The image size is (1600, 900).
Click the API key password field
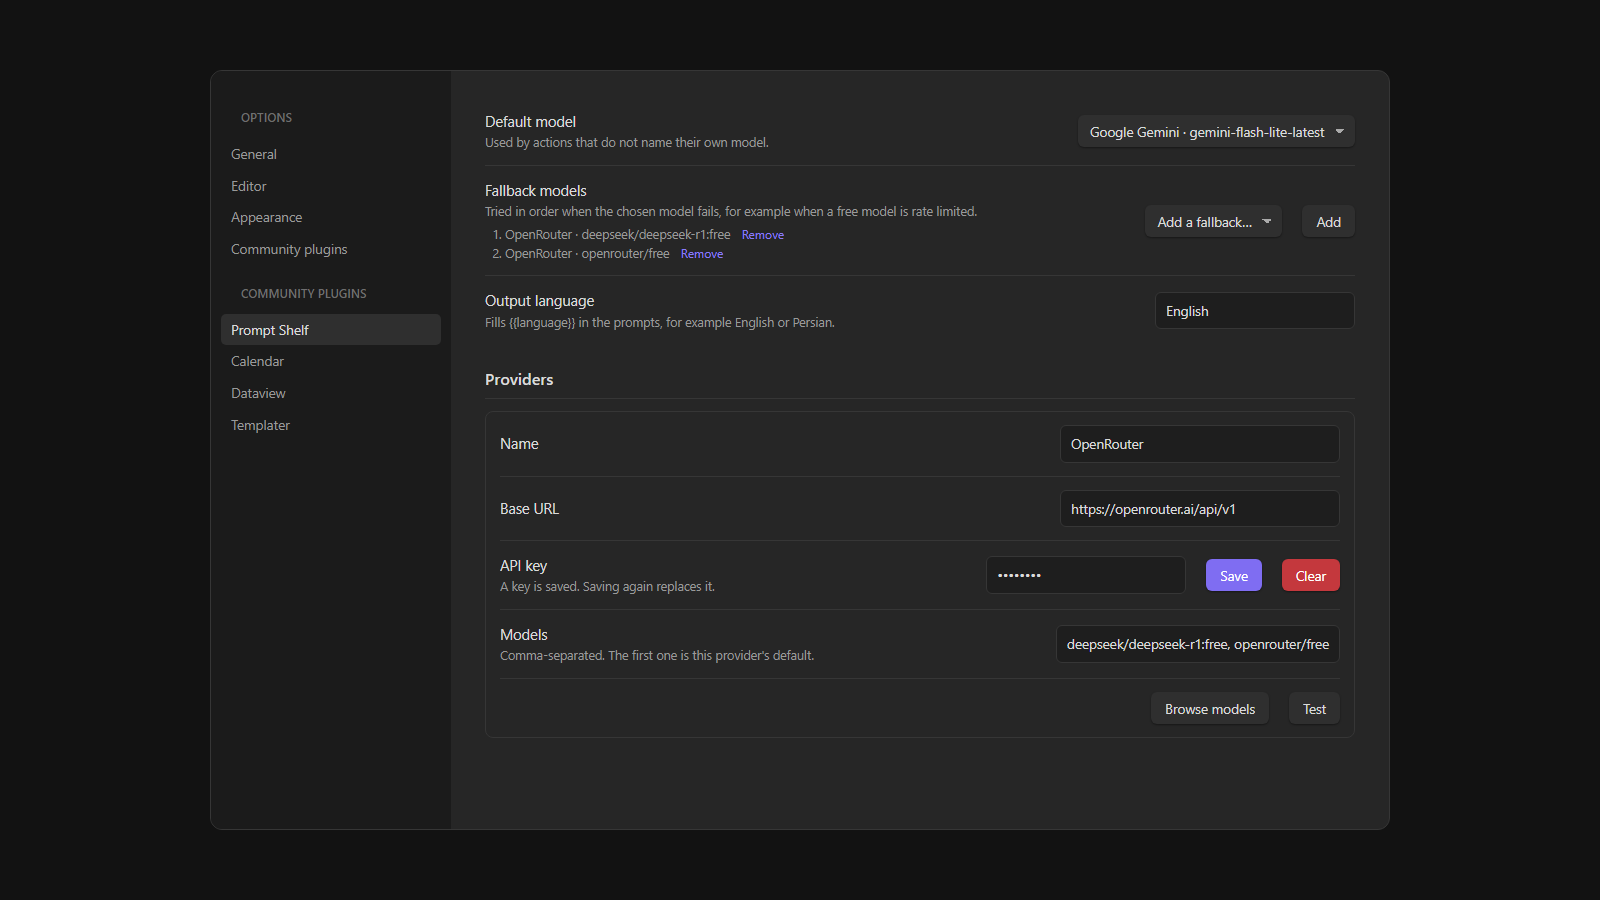pos(1086,575)
